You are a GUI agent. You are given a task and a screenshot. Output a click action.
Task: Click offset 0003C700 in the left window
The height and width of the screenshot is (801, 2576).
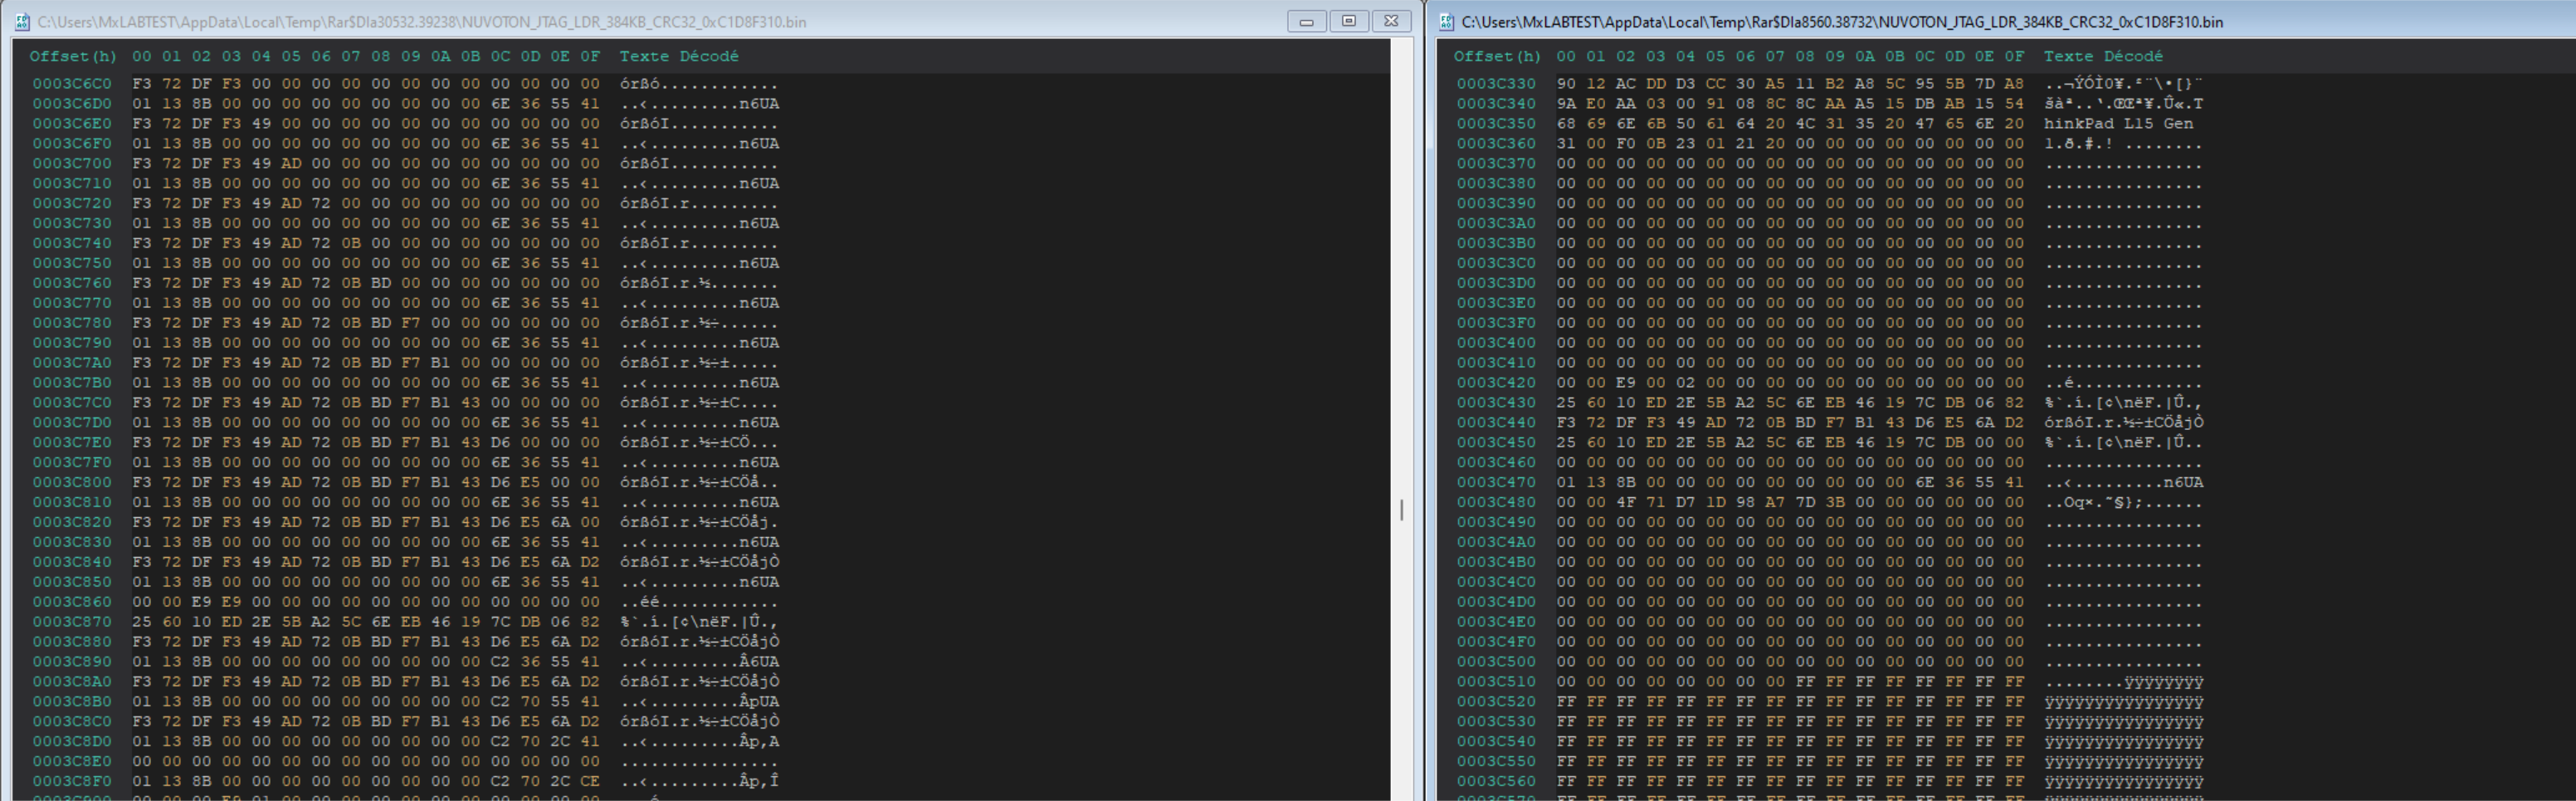tap(72, 164)
